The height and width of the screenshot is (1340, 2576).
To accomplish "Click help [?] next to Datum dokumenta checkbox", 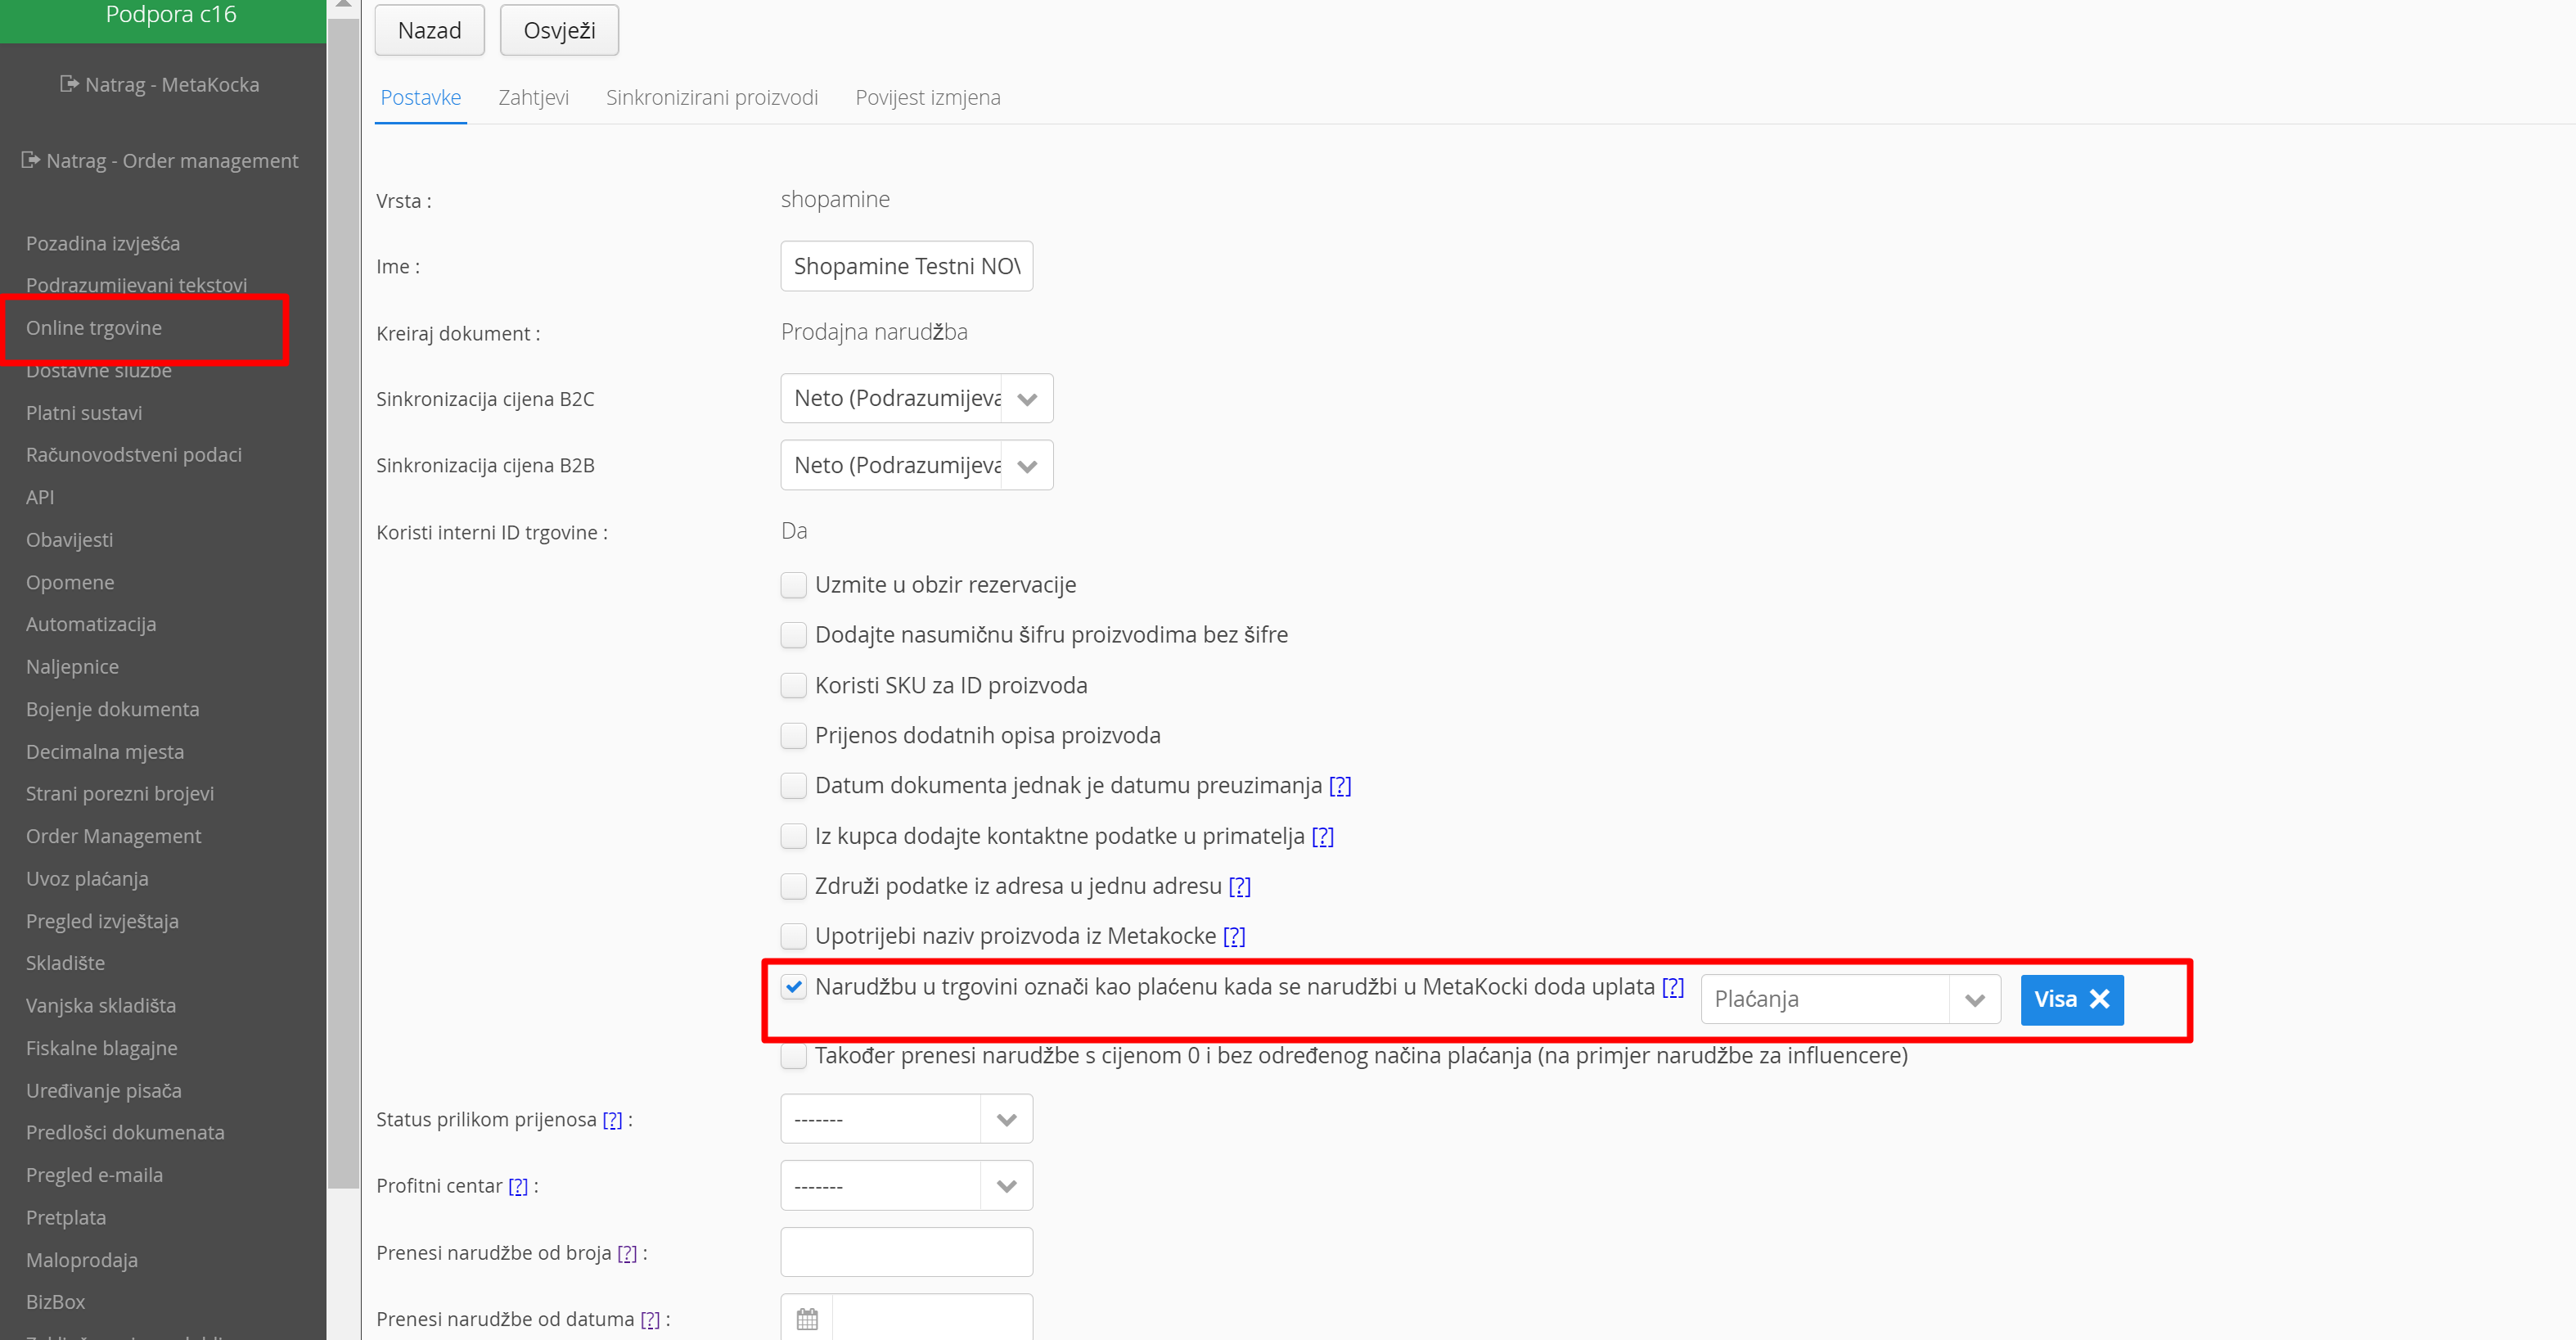I will pyautogui.click(x=1340, y=786).
